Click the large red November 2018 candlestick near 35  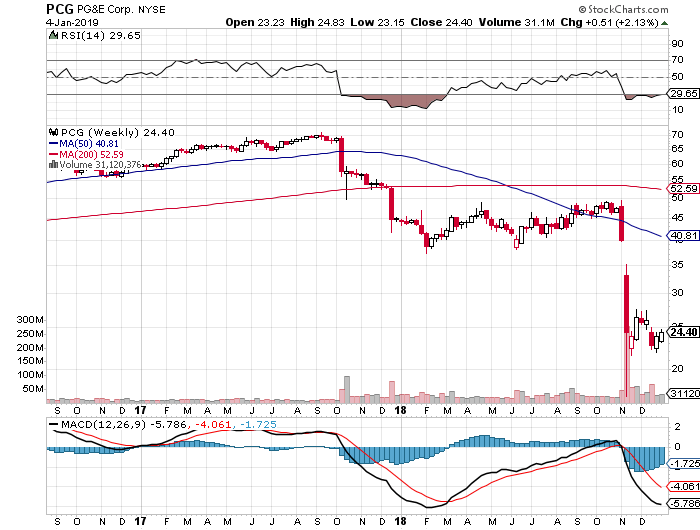[x=626, y=304]
